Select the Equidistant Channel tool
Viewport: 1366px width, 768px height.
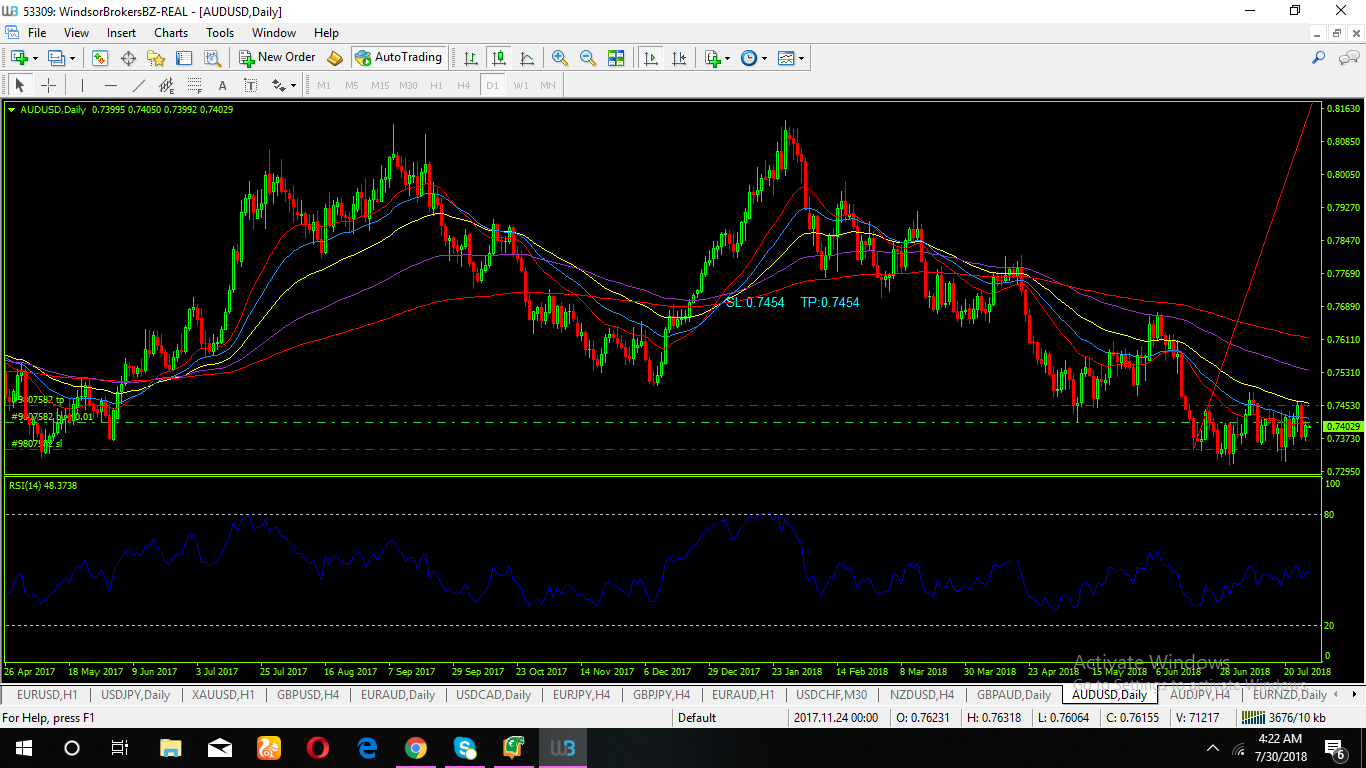pos(166,85)
